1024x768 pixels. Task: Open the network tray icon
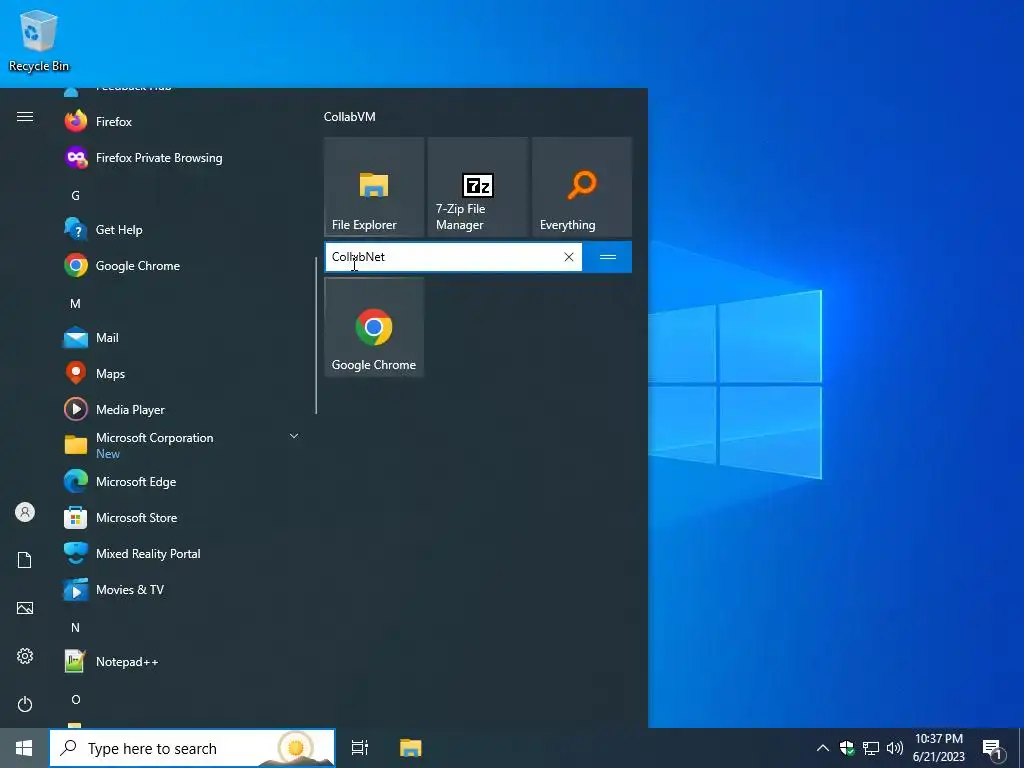coord(871,748)
